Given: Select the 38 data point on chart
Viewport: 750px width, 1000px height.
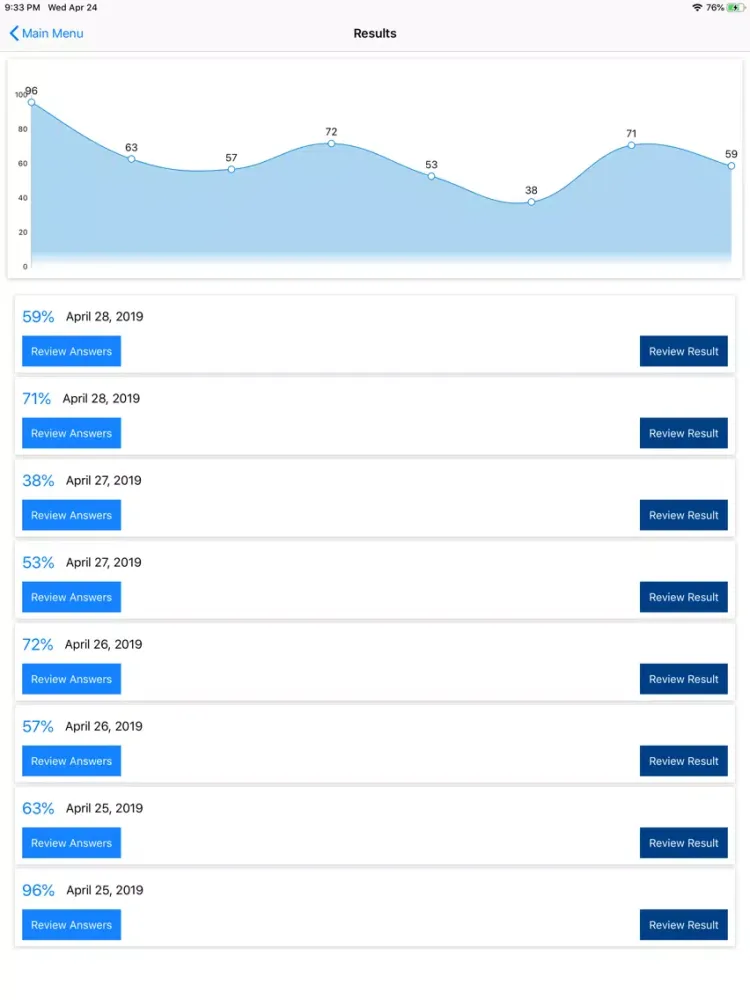Looking at the screenshot, I should [x=531, y=202].
